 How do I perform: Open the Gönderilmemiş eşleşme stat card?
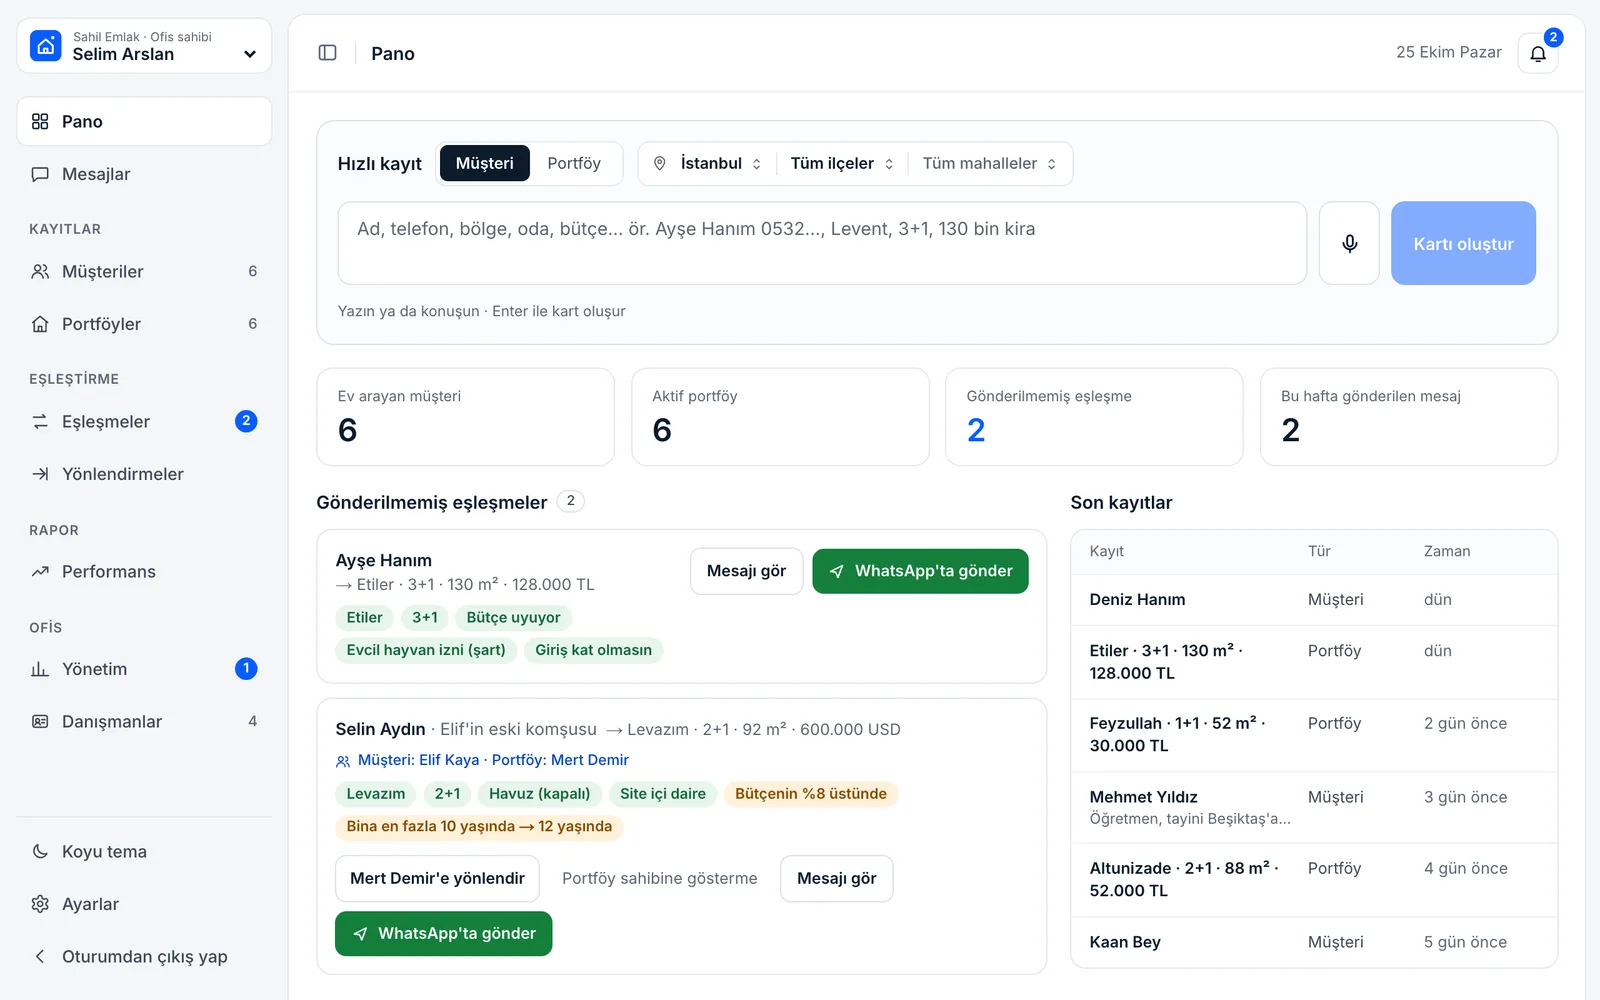point(1094,416)
